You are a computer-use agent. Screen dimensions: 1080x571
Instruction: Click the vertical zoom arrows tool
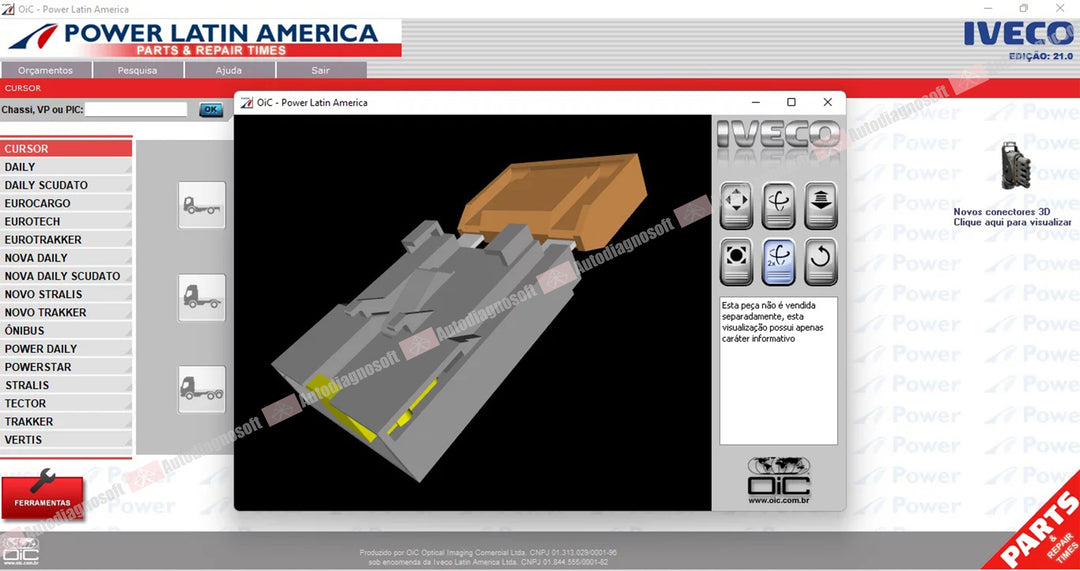click(x=820, y=205)
